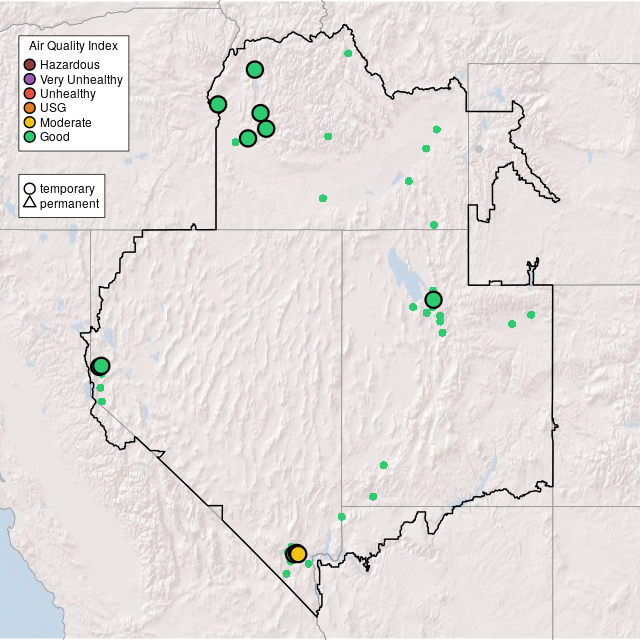Image resolution: width=640 pixels, height=640 pixels.
Task: Click the Moderate yellow legend swatch
Action: tap(30, 122)
